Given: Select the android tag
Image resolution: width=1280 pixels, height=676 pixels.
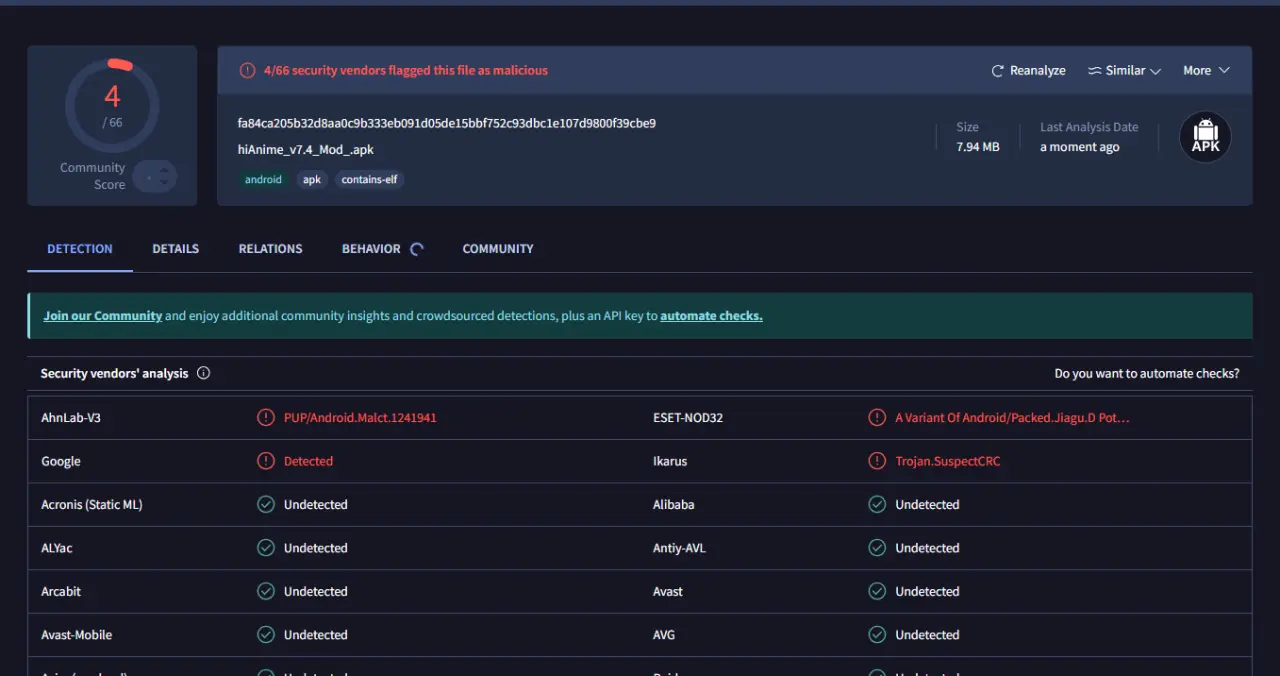Looking at the screenshot, I should coord(263,180).
